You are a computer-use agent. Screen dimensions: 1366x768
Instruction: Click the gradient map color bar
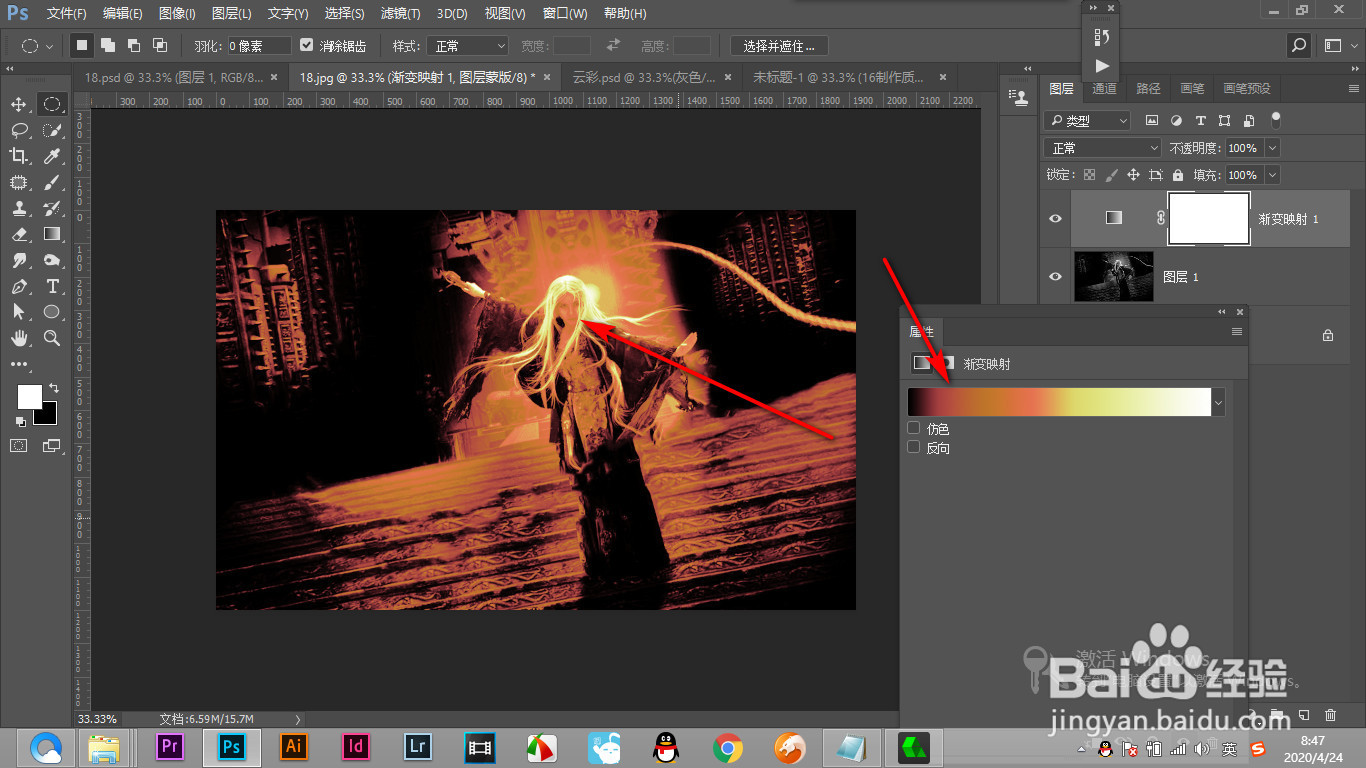click(x=1059, y=402)
